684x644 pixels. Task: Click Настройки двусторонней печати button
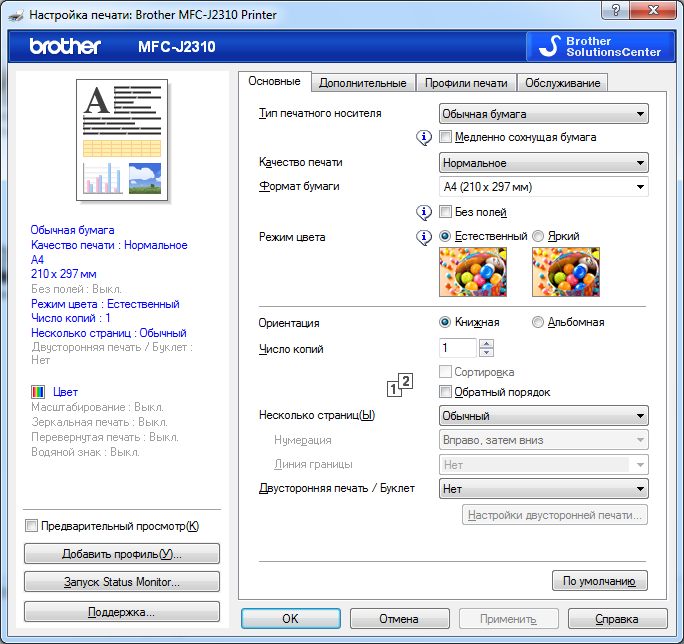coord(555,515)
